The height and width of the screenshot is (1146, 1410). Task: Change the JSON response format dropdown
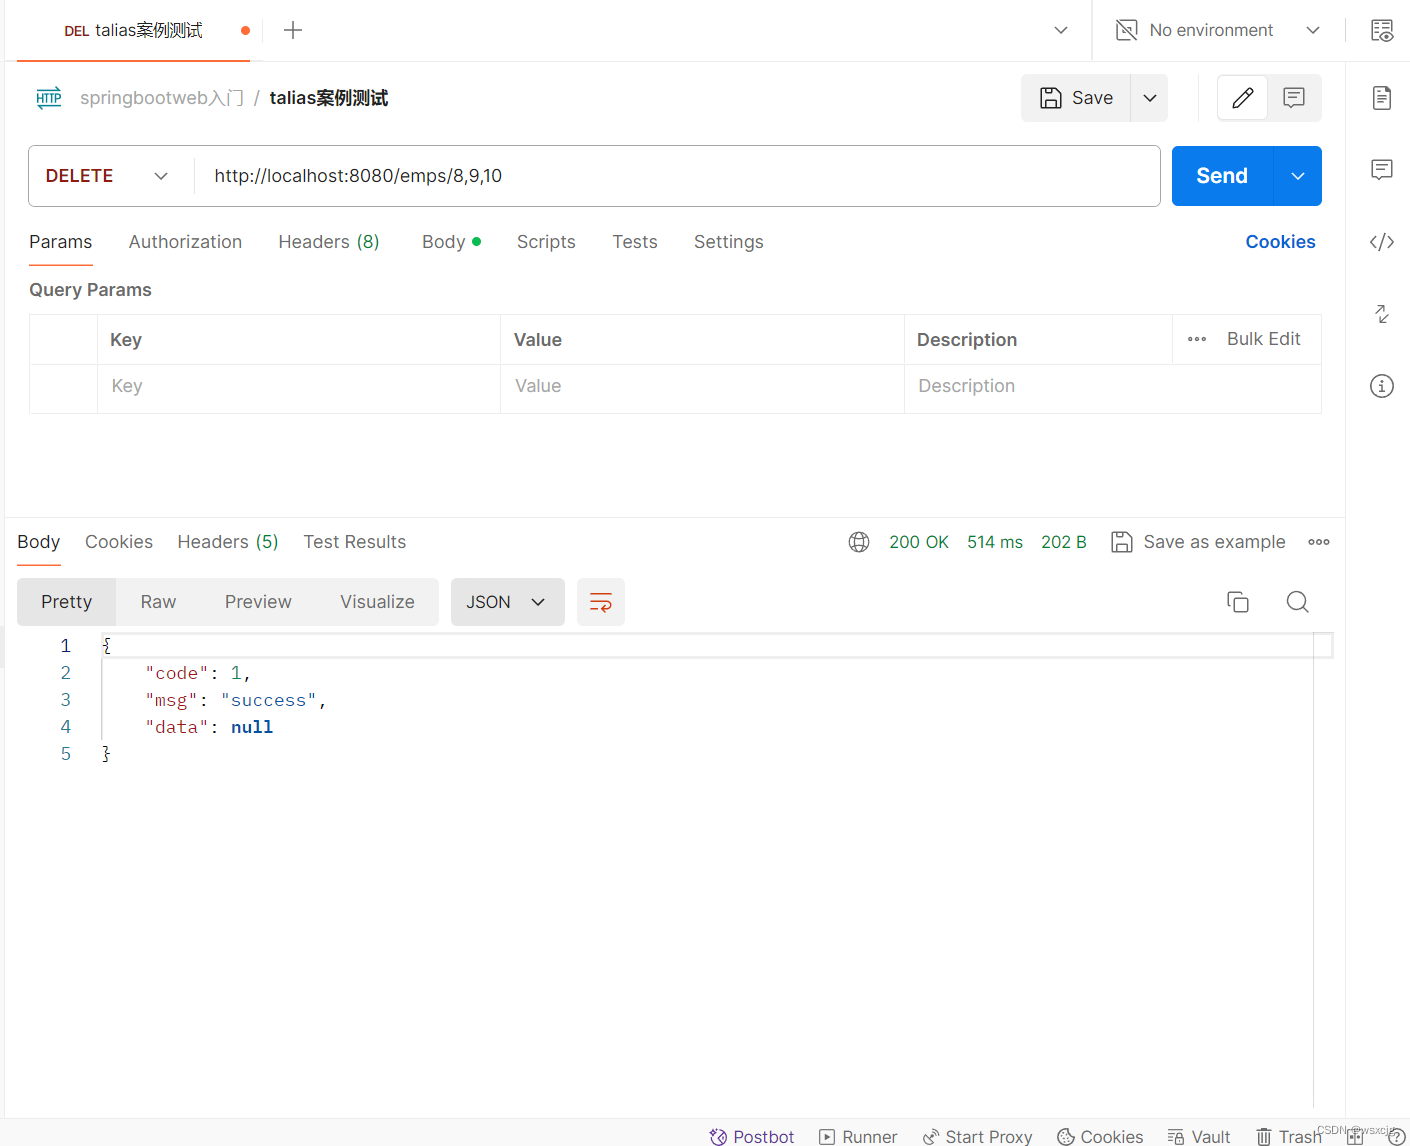508,602
